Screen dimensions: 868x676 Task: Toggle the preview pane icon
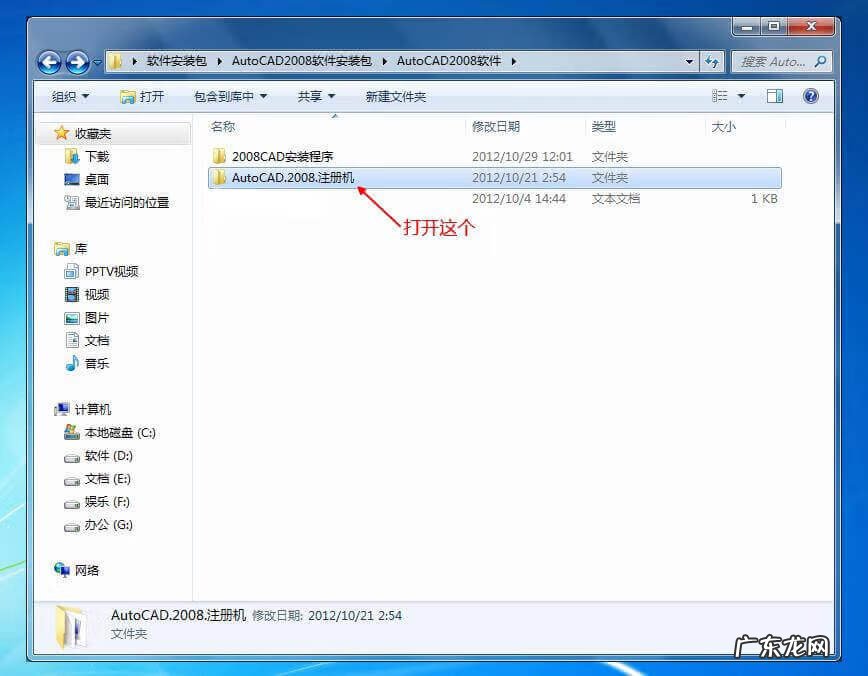775,96
